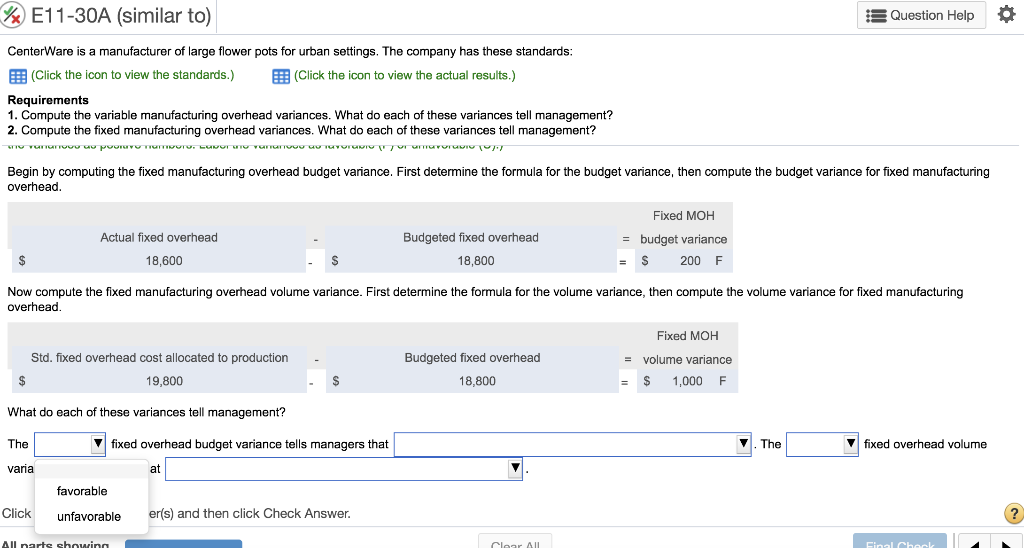Go to the previous question arrow

point(975,544)
